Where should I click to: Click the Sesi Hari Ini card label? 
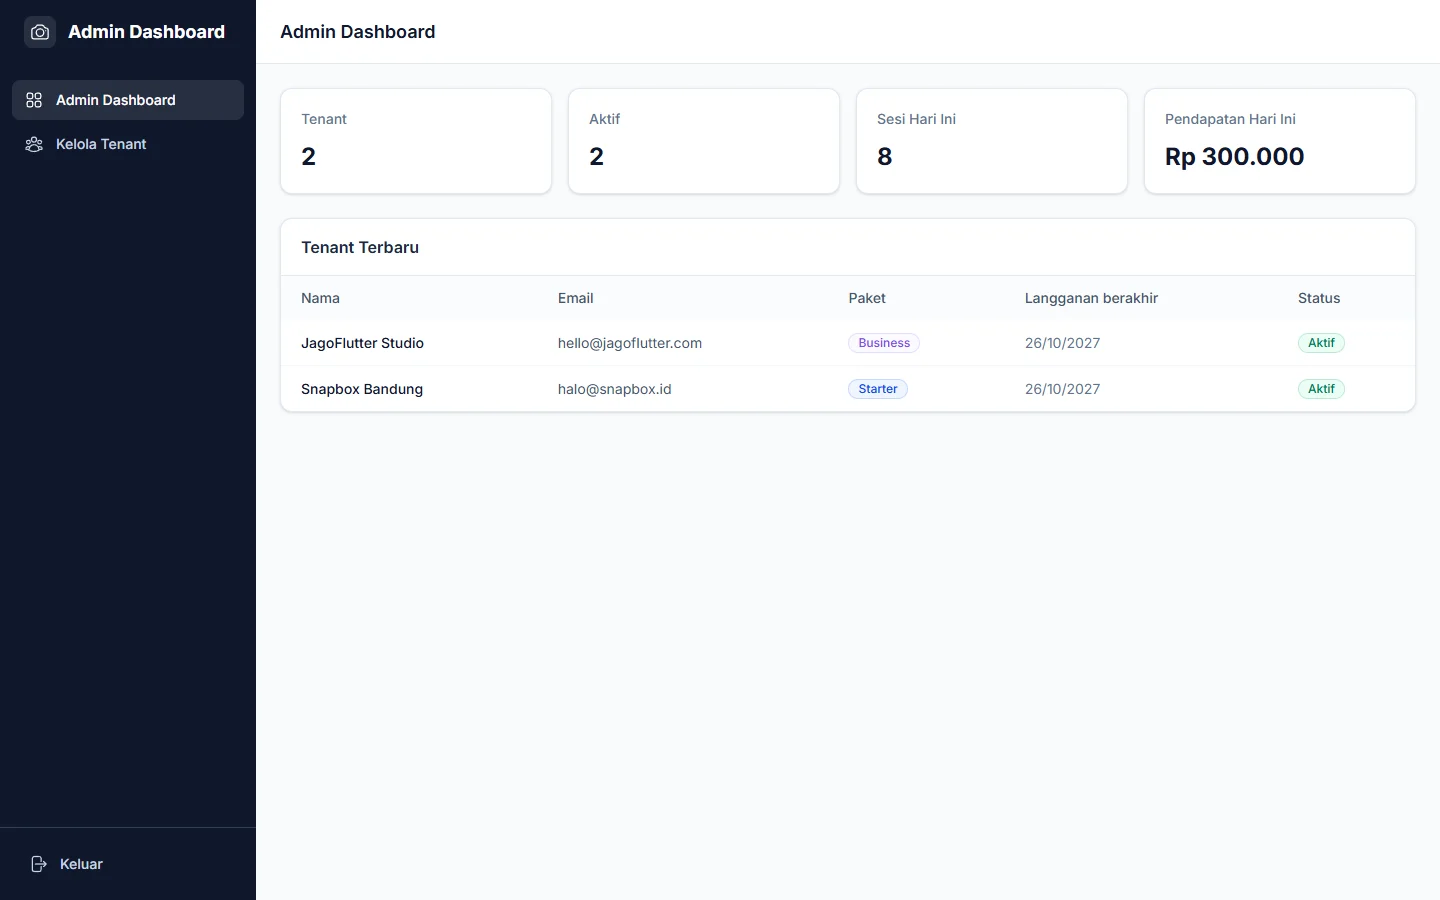pos(916,119)
